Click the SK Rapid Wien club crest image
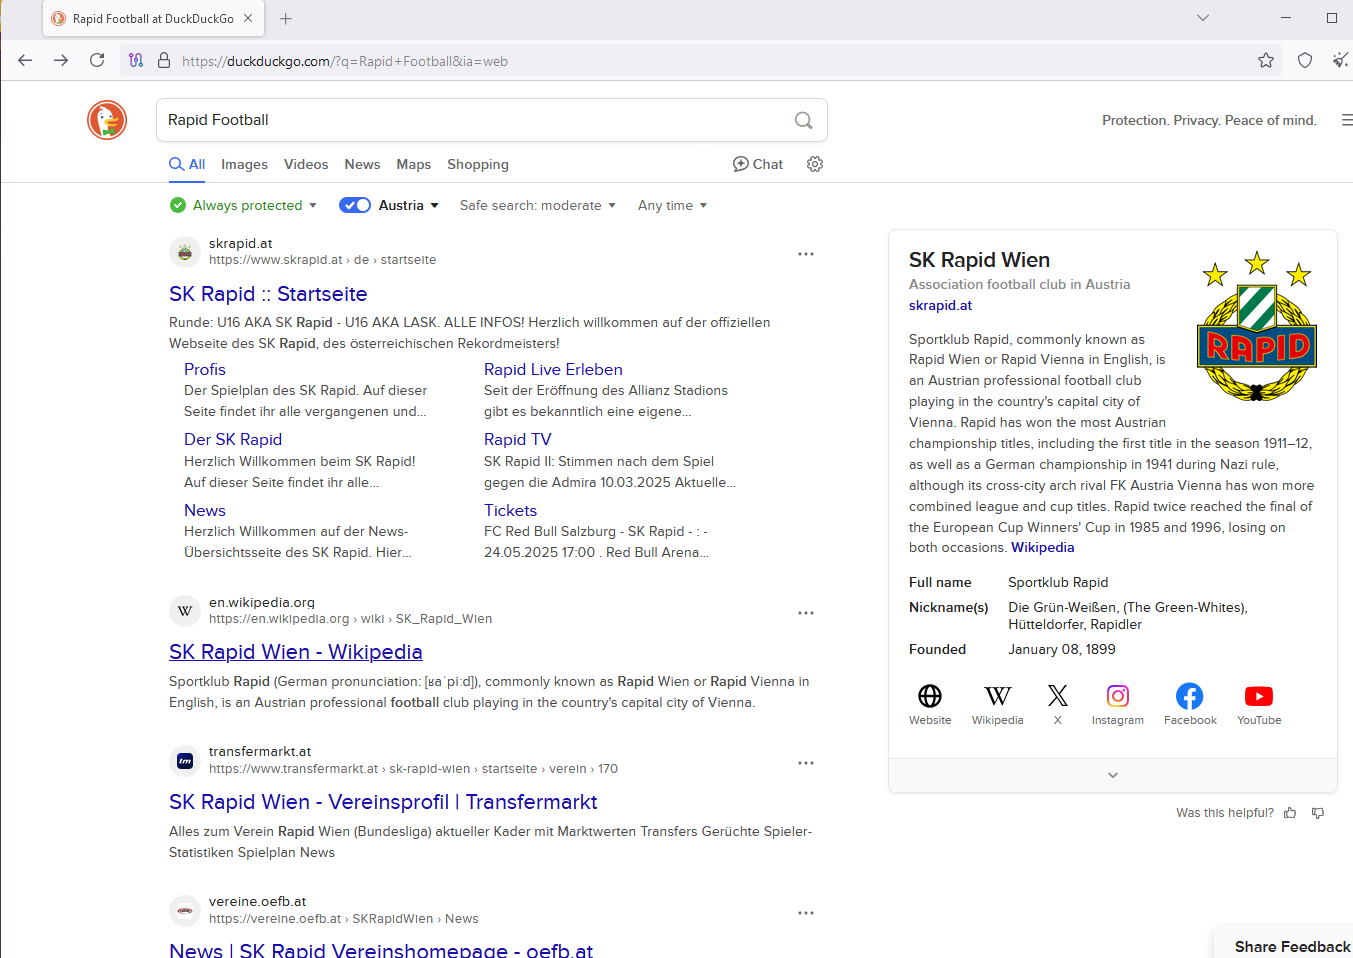This screenshot has width=1353, height=958. pos(1257,327)
